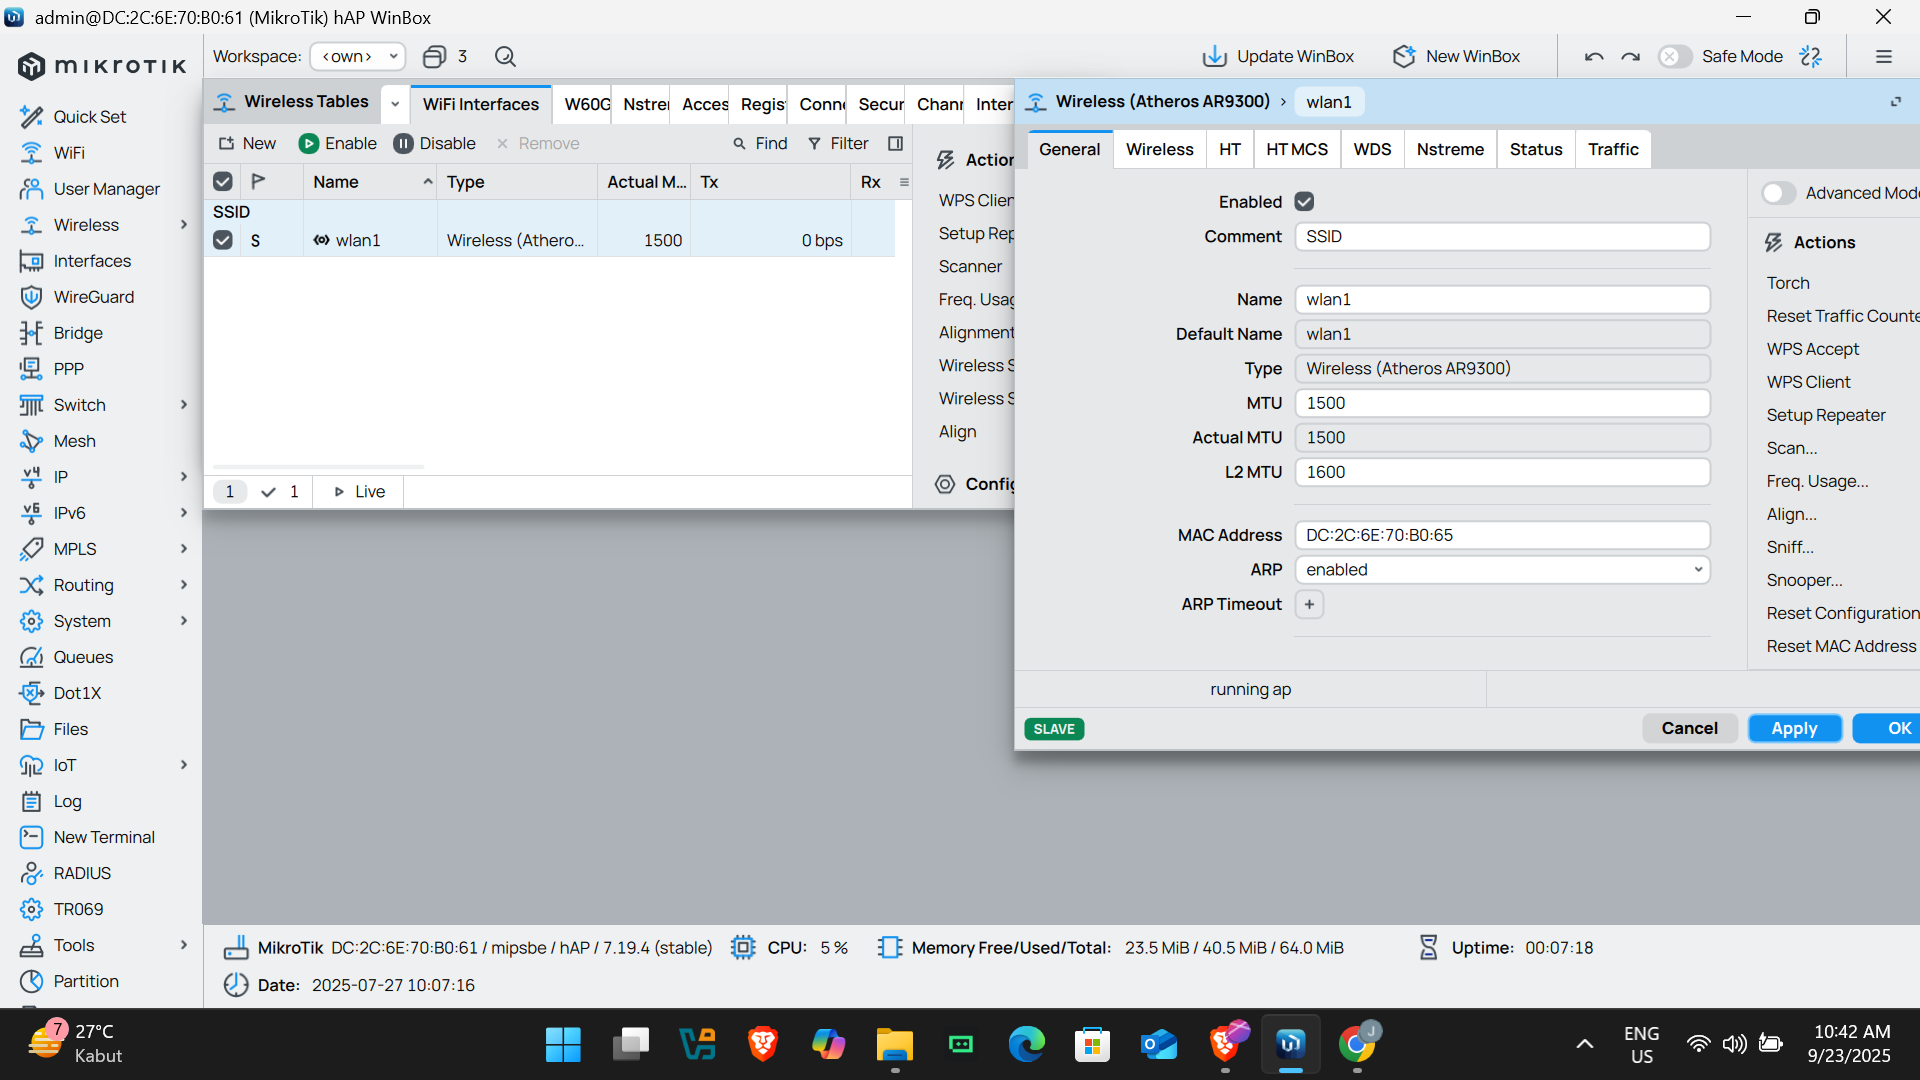Open the hamburger menu at top right
1920x1080 pixels.
click(1884, 56)
